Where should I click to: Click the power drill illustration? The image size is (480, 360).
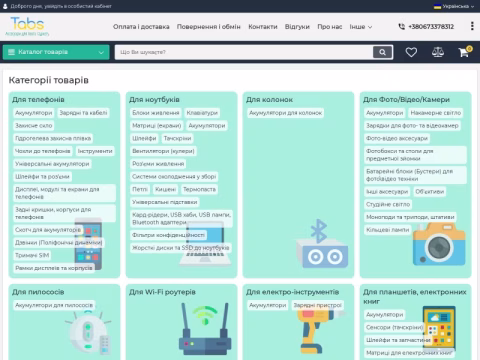[322, 328]
